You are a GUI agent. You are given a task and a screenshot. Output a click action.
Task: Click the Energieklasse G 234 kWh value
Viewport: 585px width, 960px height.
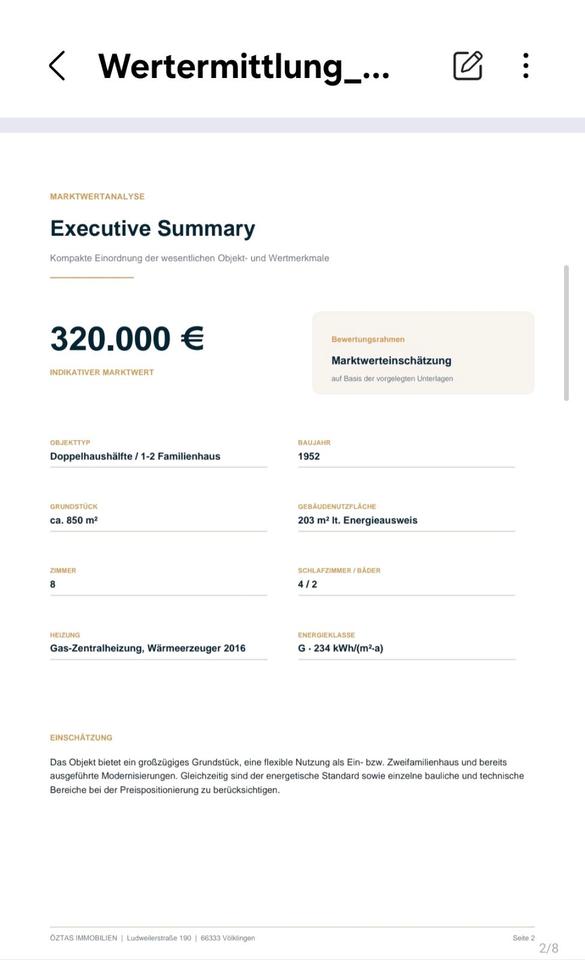pos(341,648)
